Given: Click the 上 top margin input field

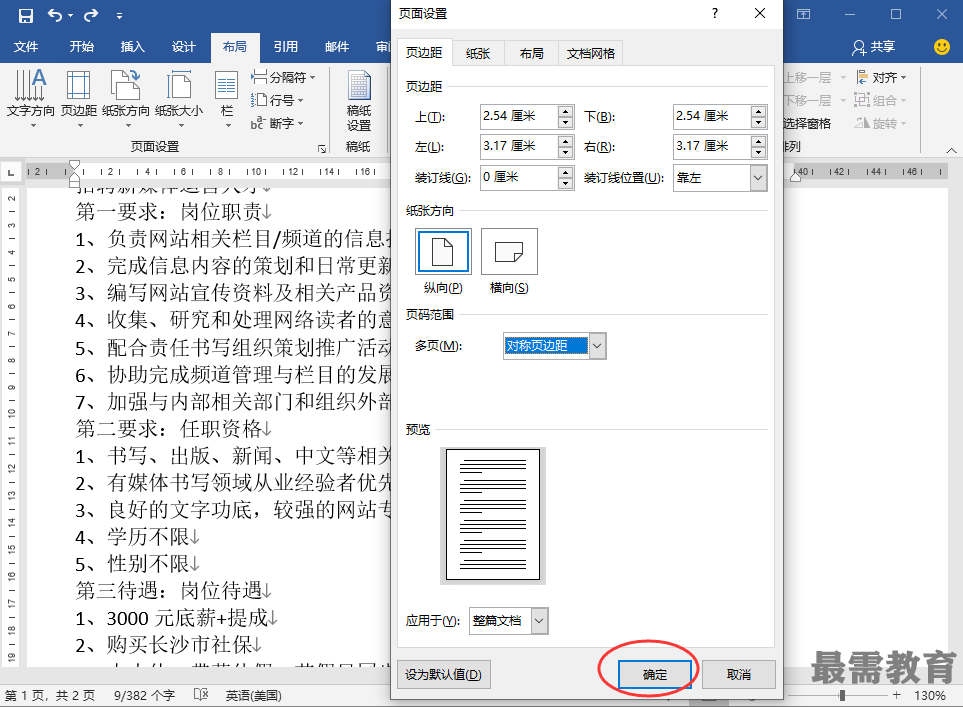Looking at the screenshot, I should 519,116.
